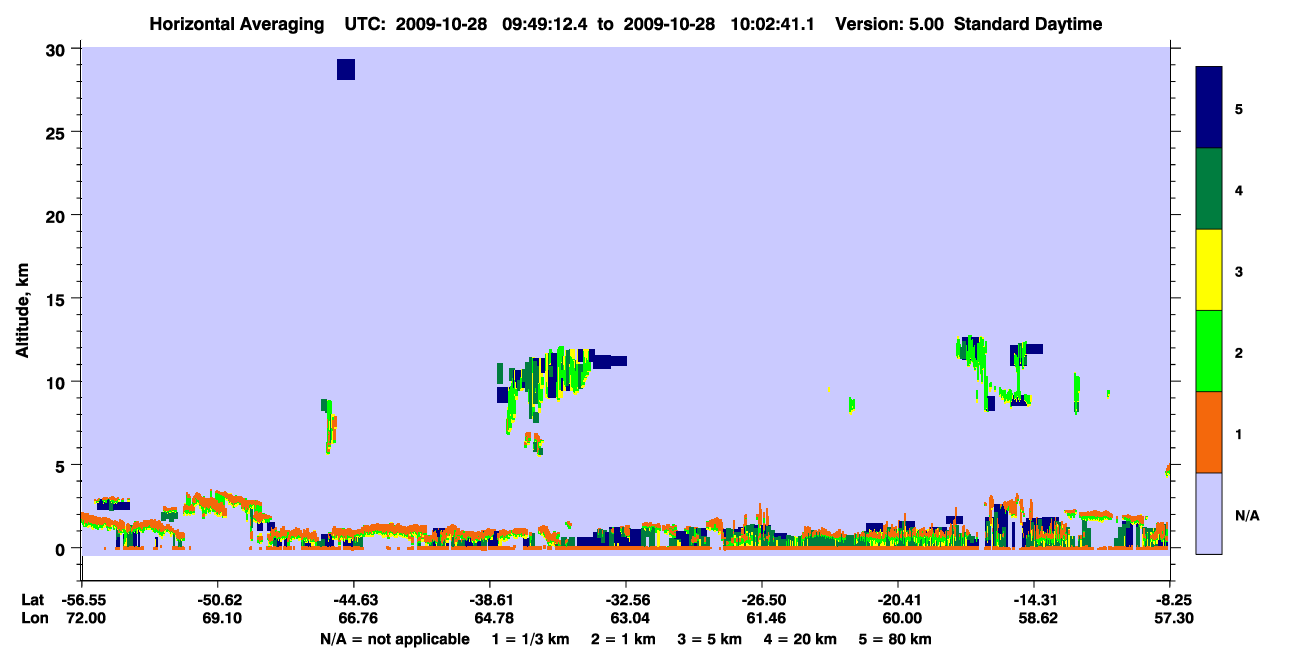Image resolution: width=1300 pixels, height=667 pixels.
Task: Click the latitude value -26.50
Action: 762,600
